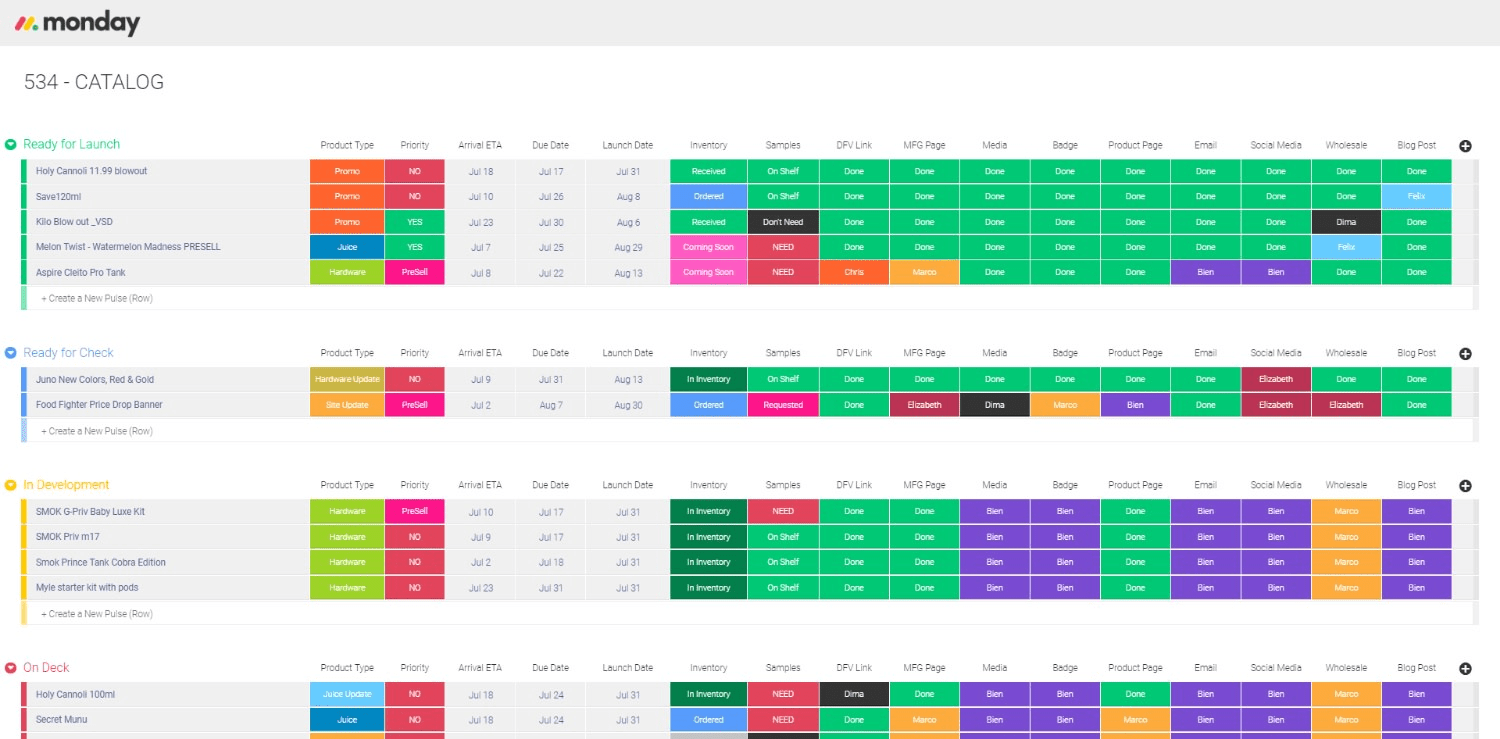Add column in Ready for Launch group
The width and height of the screenshot is (1500, 739).
[1465, 146]
